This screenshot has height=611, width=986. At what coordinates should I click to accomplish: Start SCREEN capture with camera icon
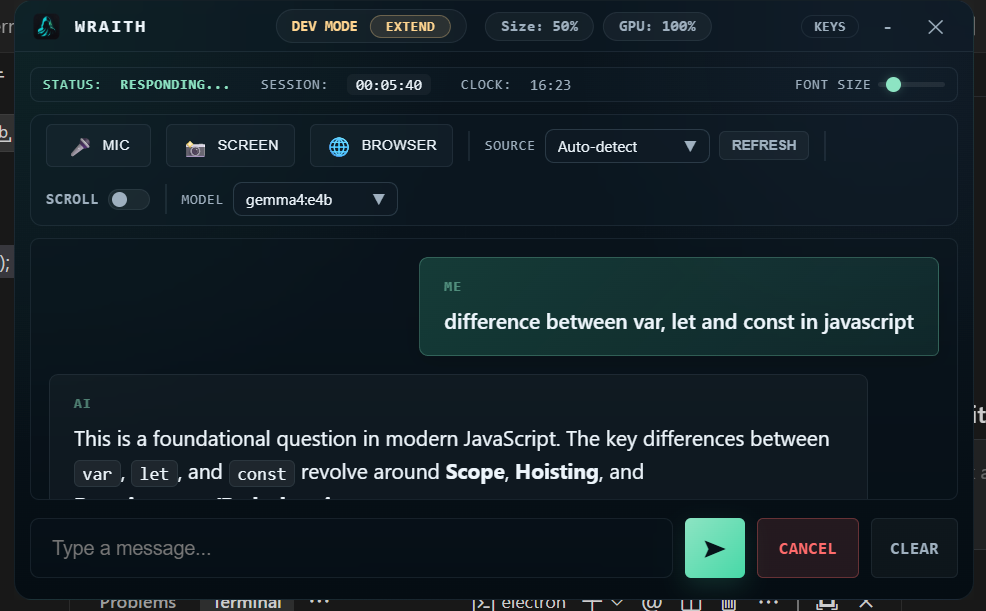click(230, 145)
